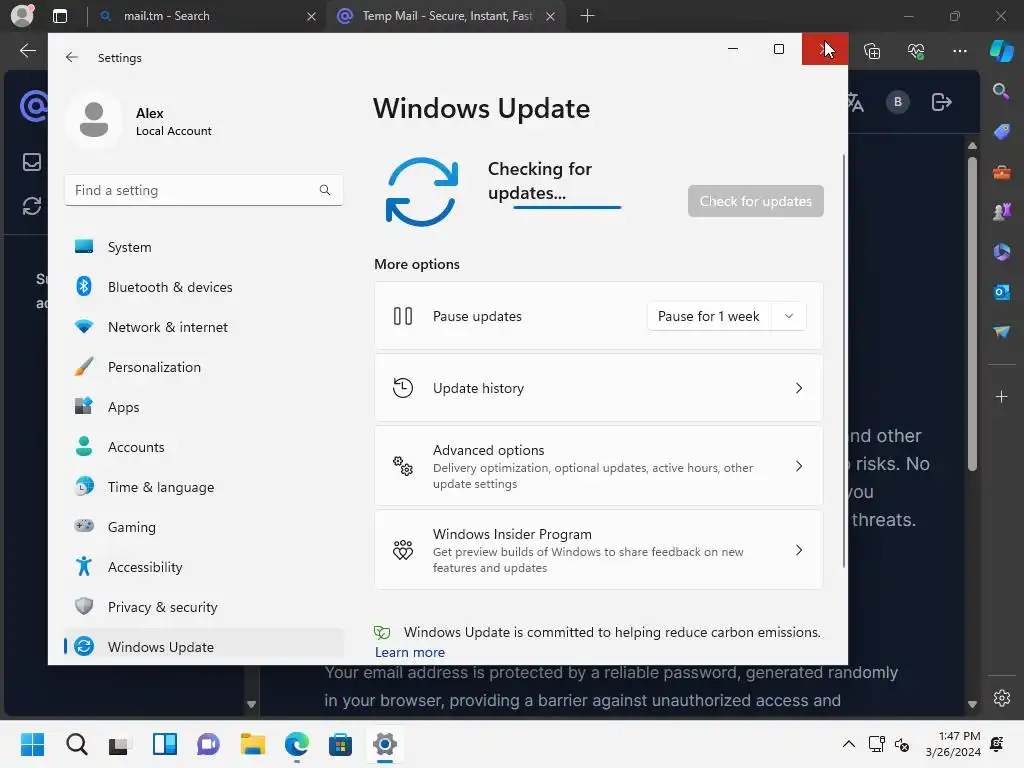Click the Pause for 1 week button

[x=709, y=316]
